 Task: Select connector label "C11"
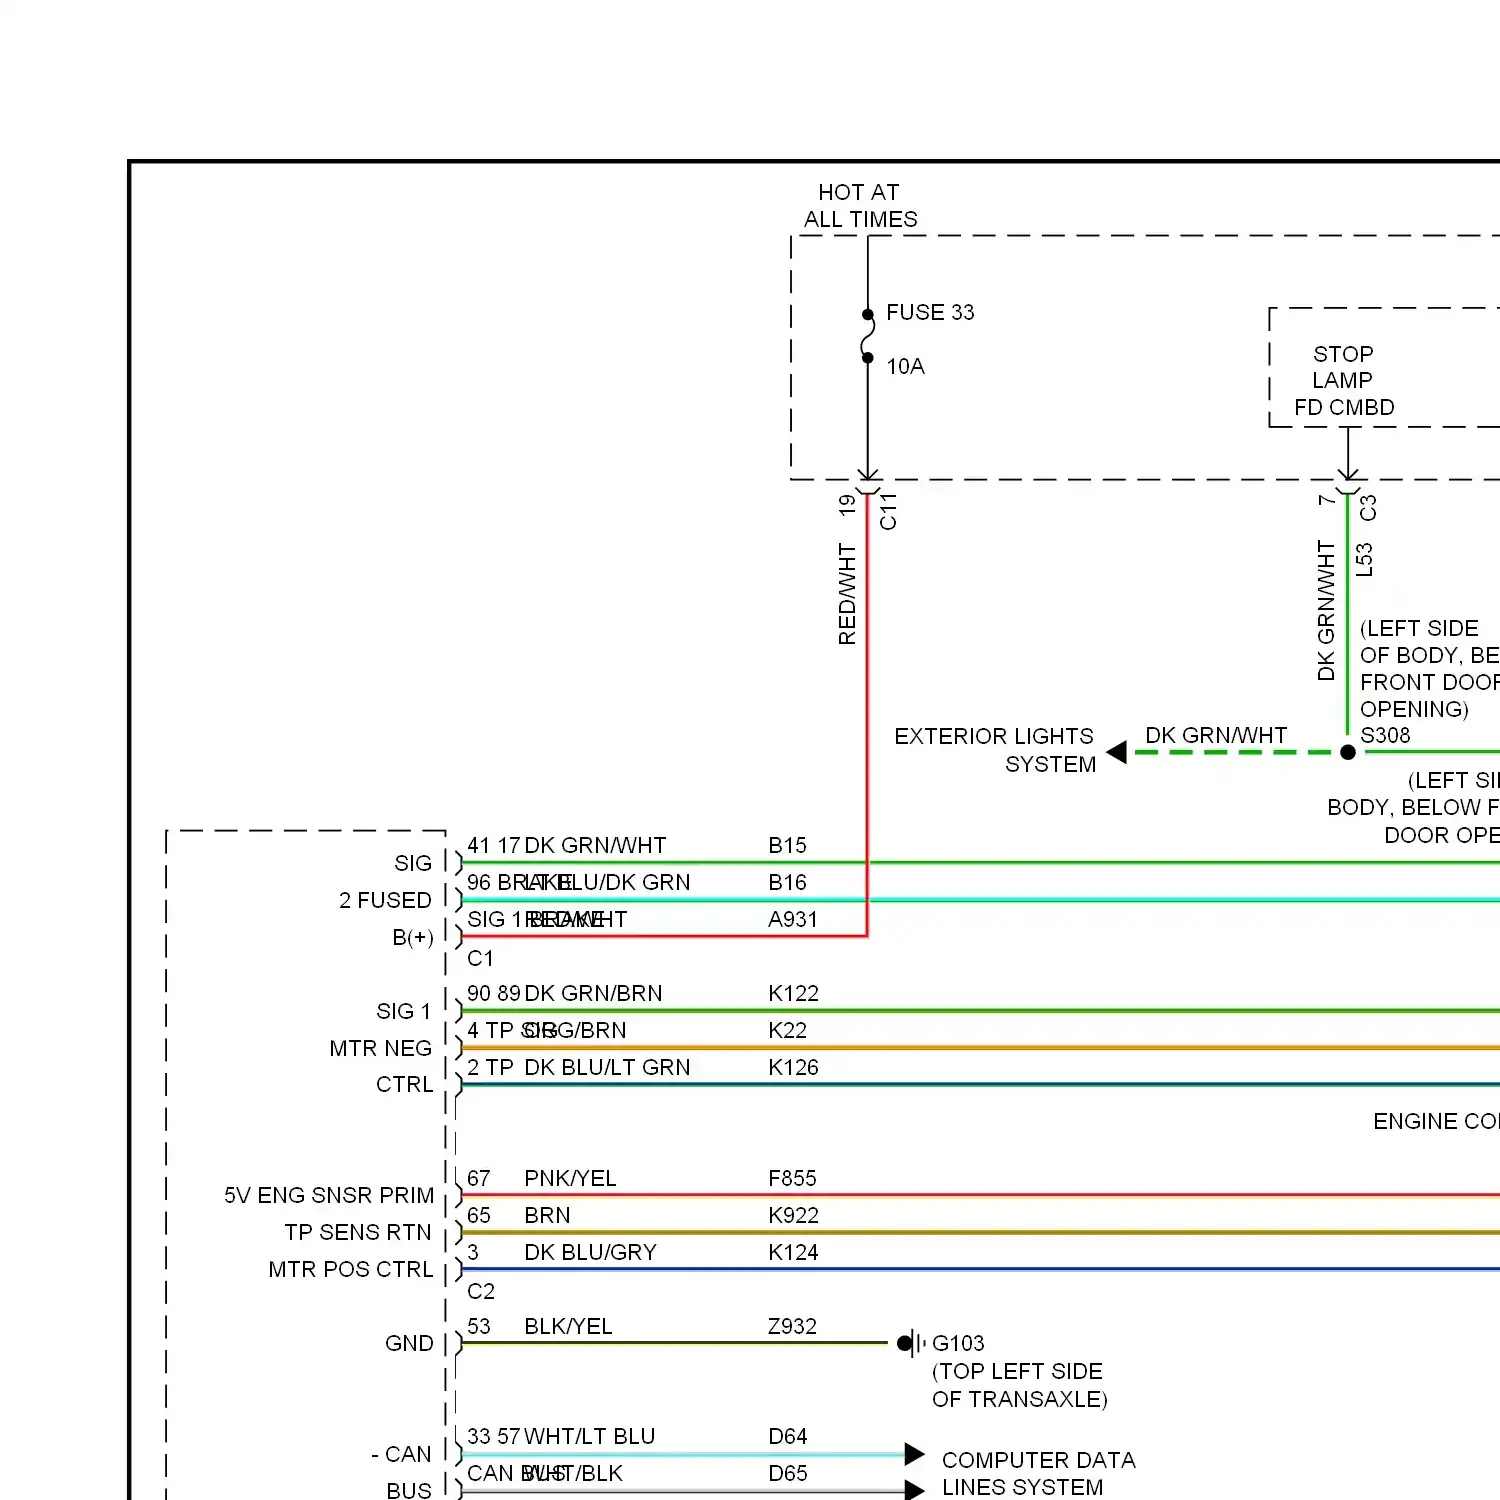(888, 511)
